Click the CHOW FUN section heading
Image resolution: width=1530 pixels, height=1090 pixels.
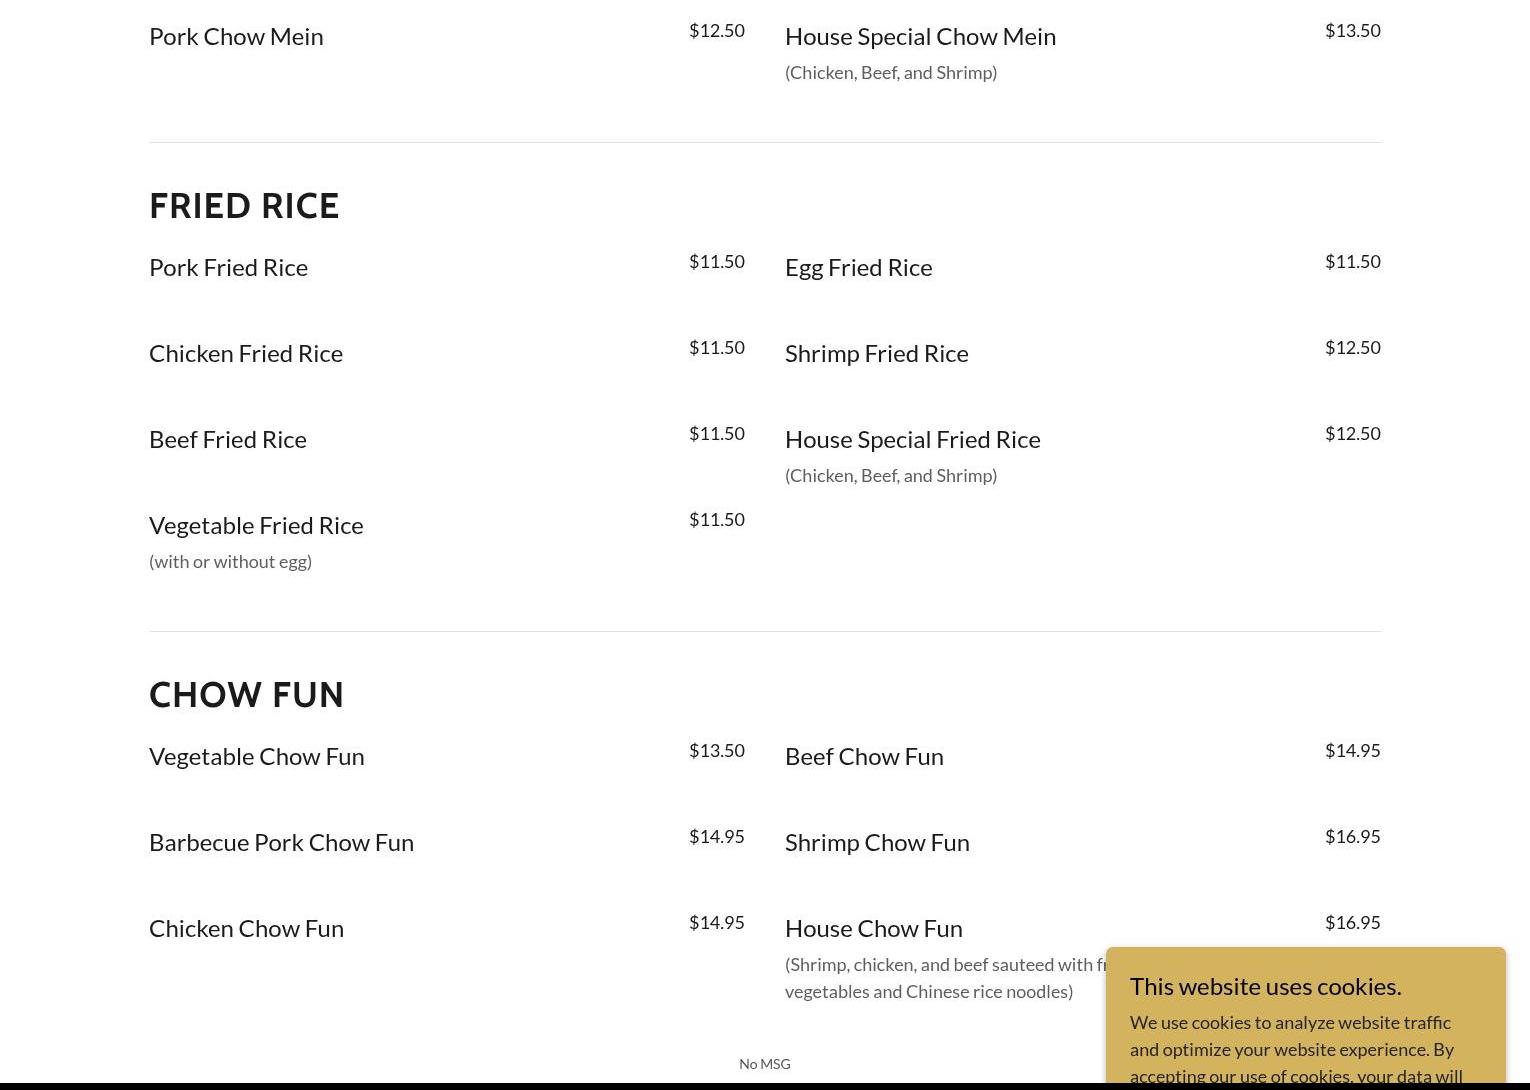(x=246, y=694)
